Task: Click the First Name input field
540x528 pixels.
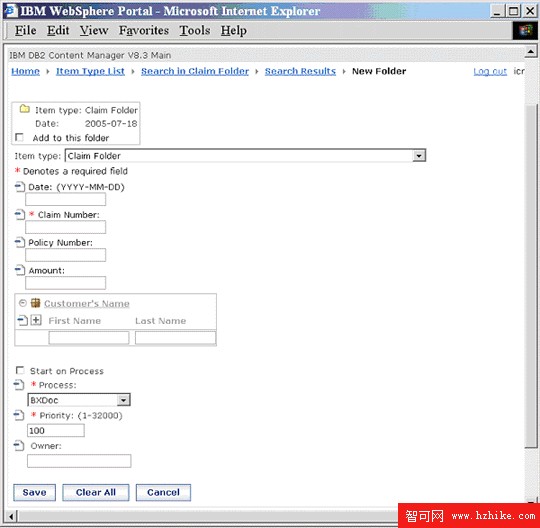Action: click(89, 338)
